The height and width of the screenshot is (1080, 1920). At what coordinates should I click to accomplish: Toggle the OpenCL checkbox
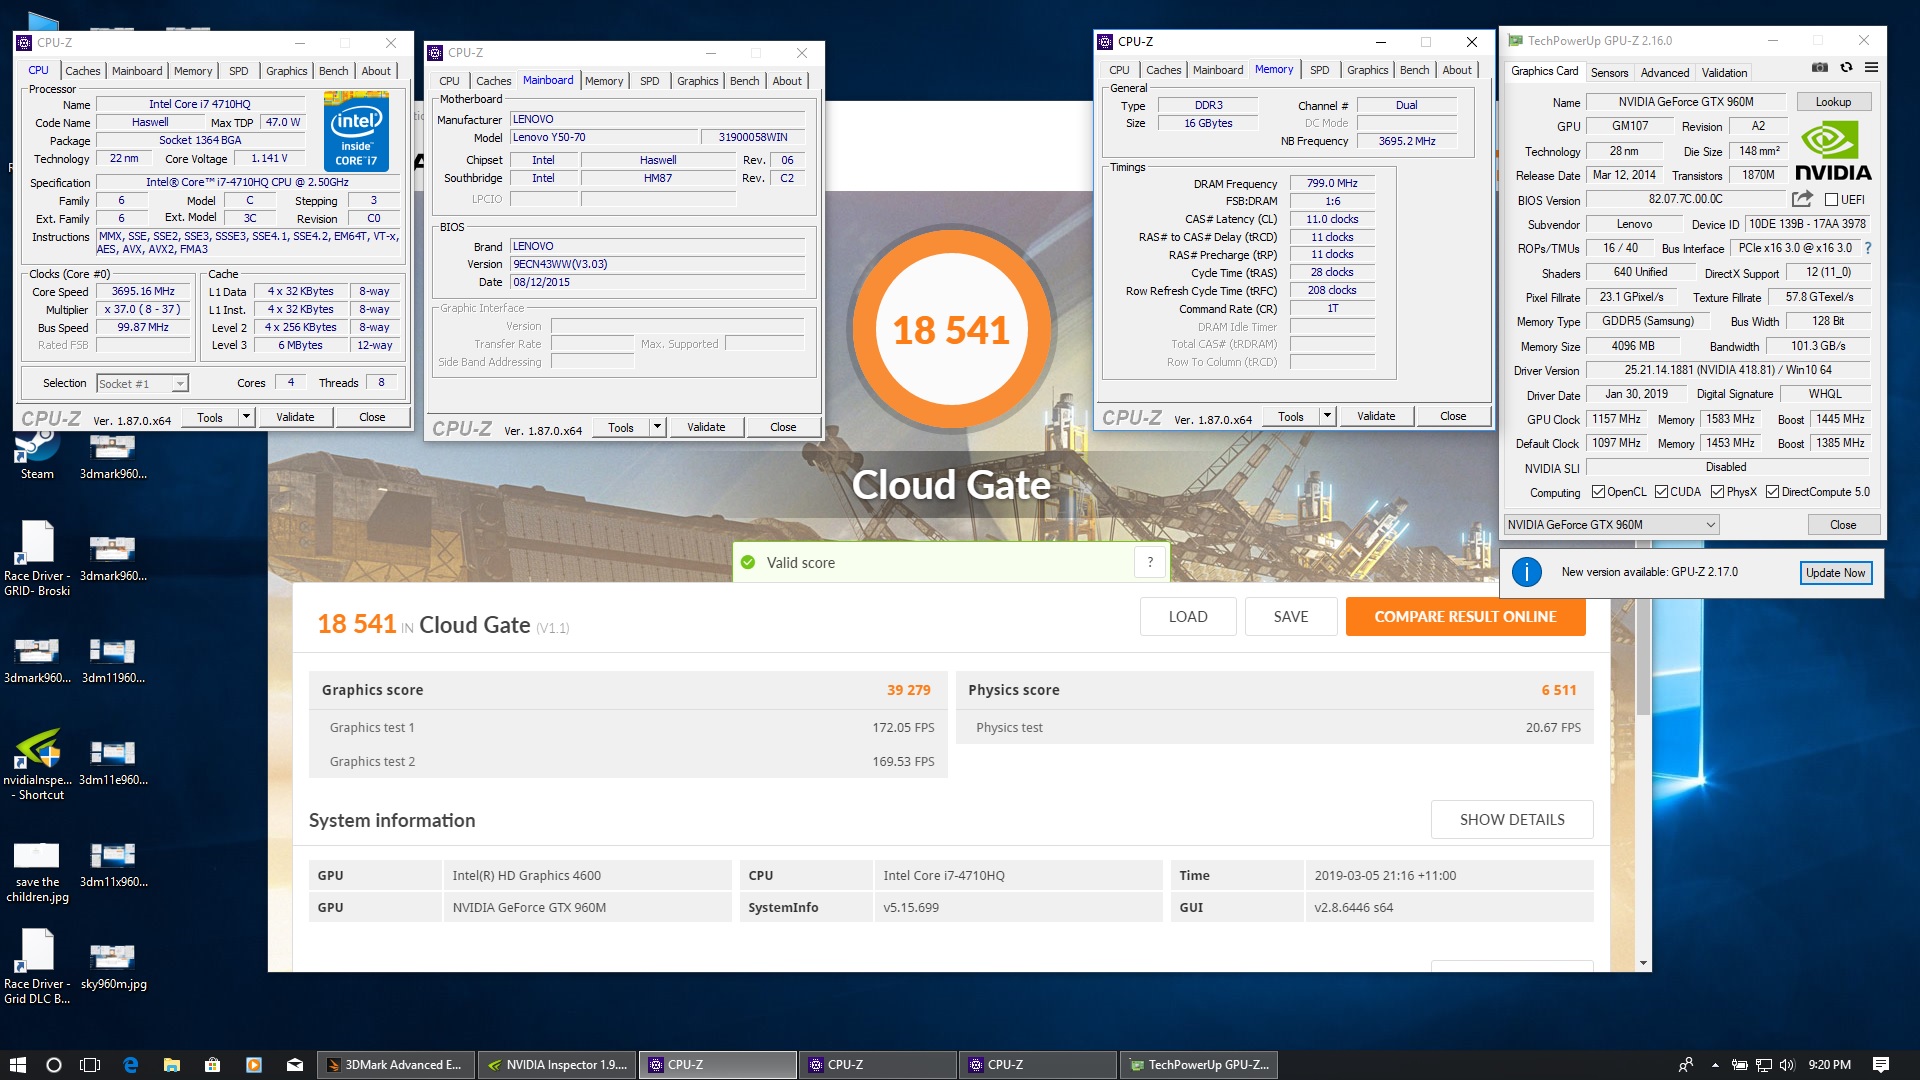[x=1598, y=492]
